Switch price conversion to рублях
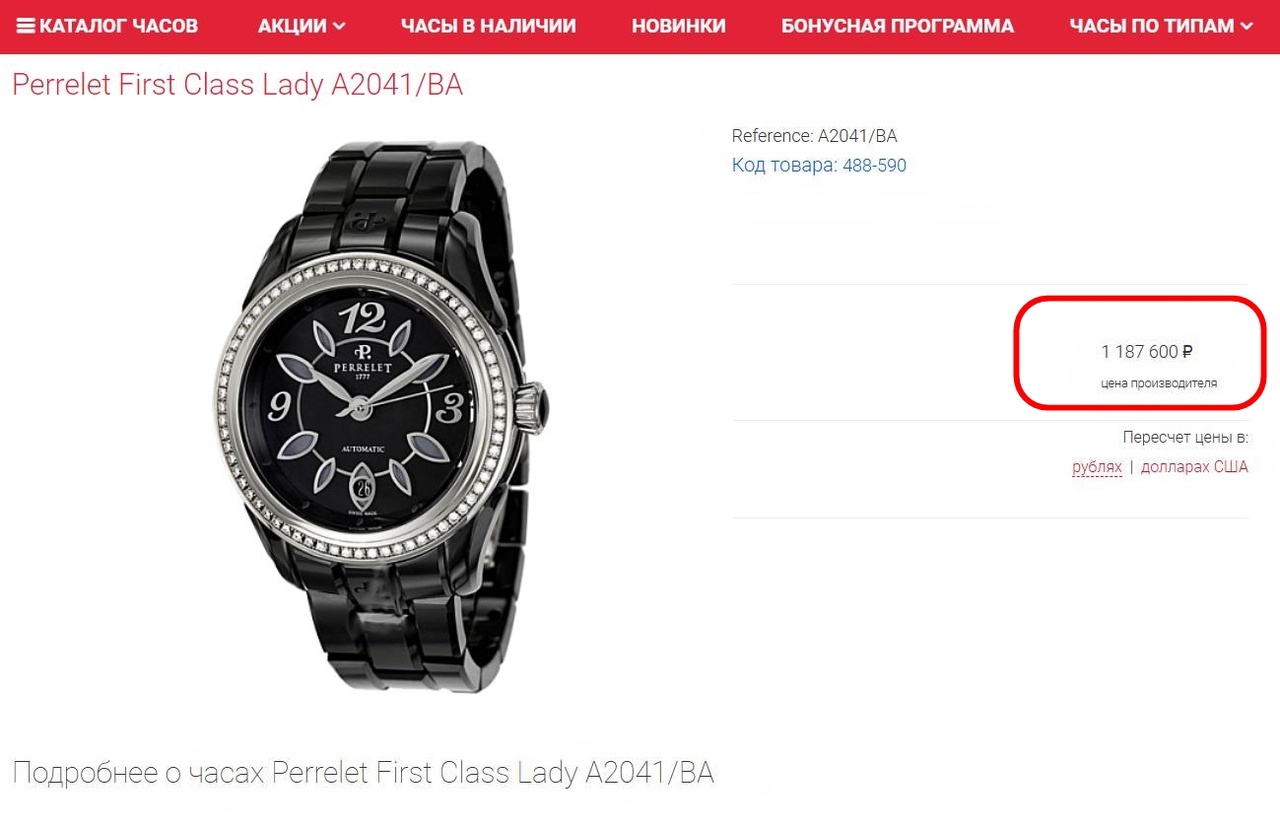The width and height of the screenshot is (1280, 828). click(x=1097, y=467)
